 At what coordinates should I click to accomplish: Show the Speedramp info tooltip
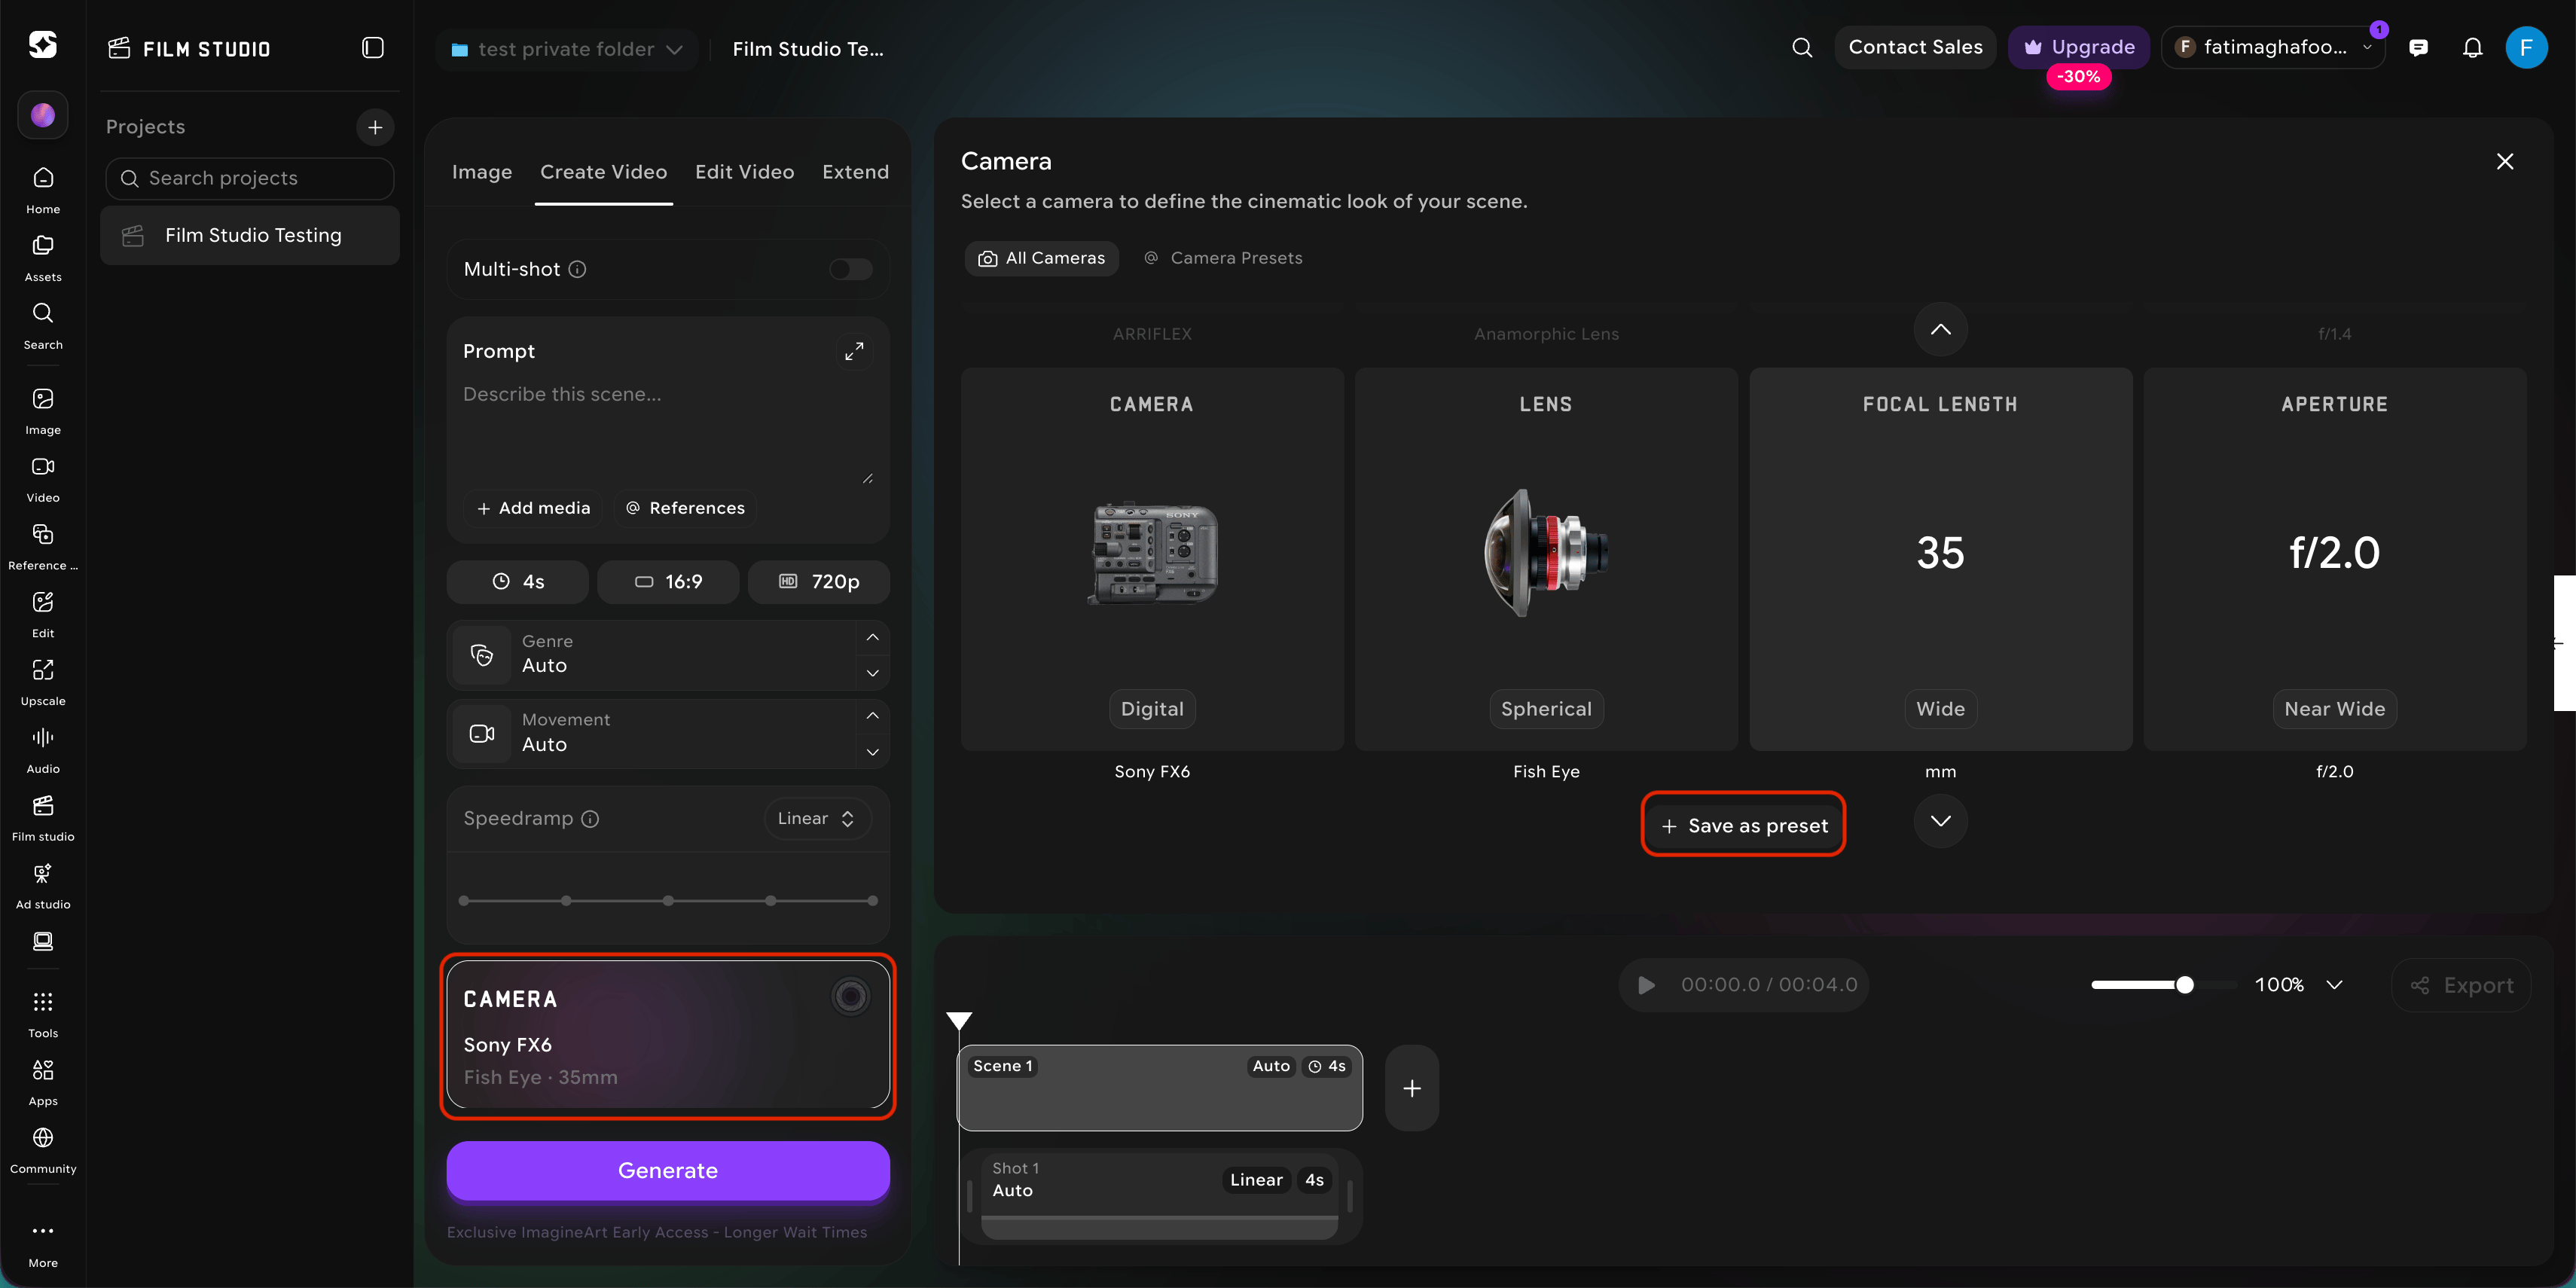click(x=590, y=819)
